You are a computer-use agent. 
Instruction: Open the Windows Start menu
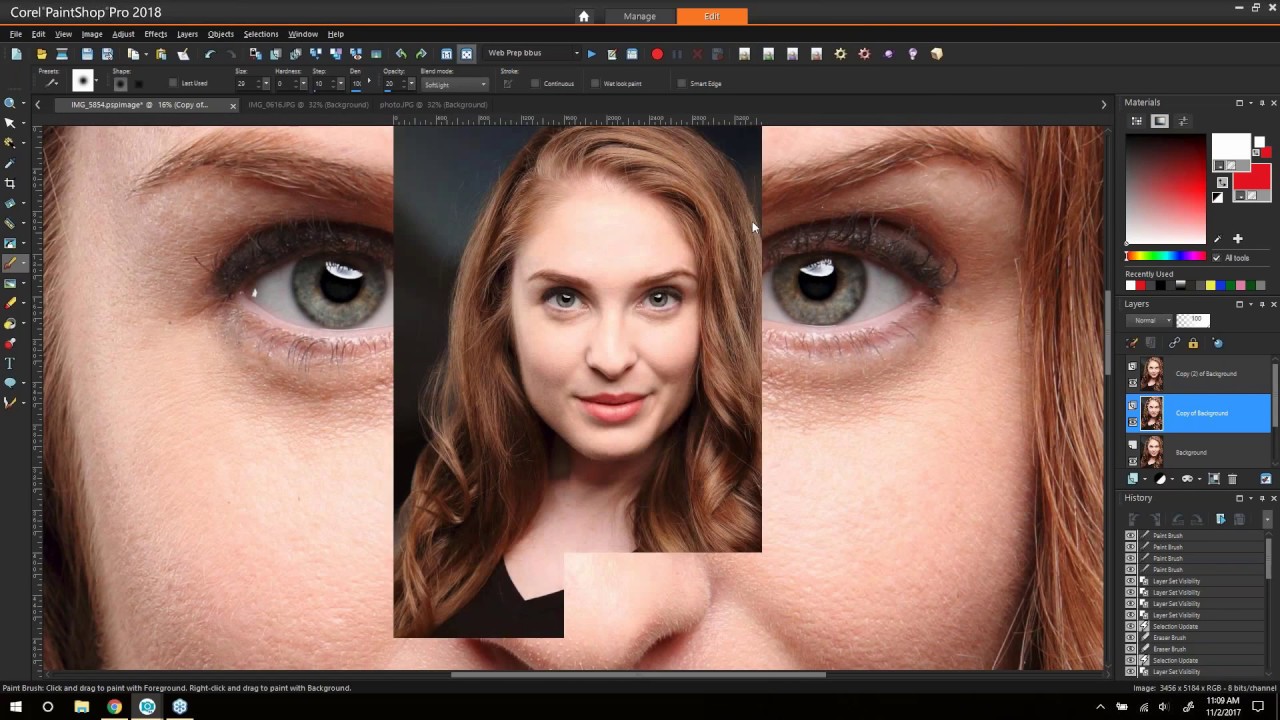[15, 707]
